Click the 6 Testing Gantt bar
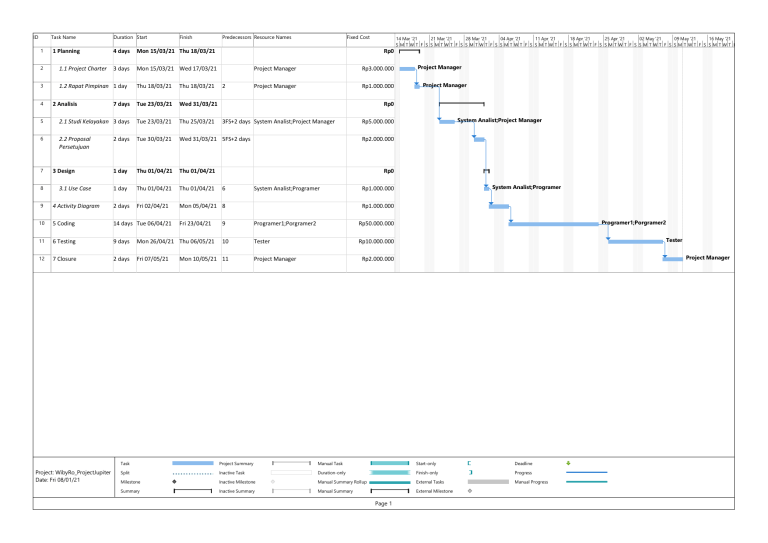Viewport: 768px width, 543px height. [x=635, y=241]
